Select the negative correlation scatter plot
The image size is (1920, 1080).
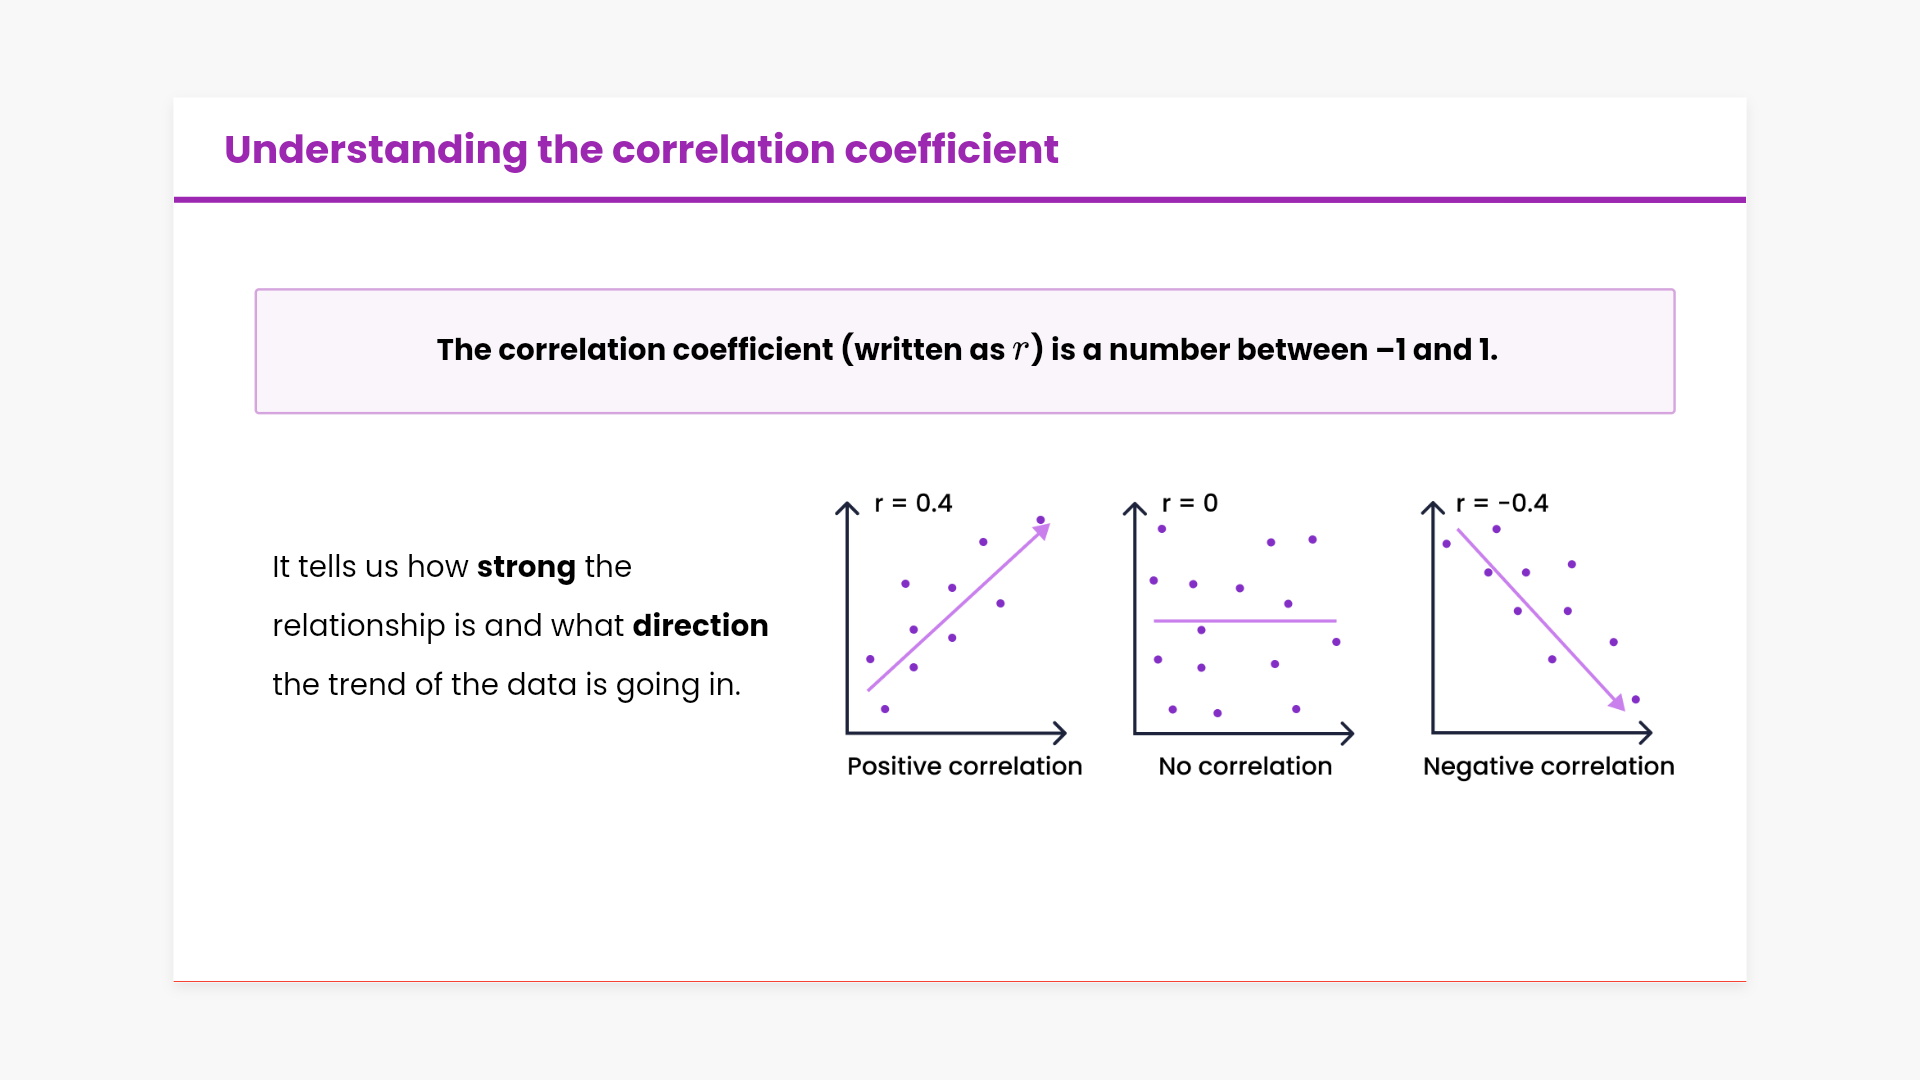tap(1540, 620)
